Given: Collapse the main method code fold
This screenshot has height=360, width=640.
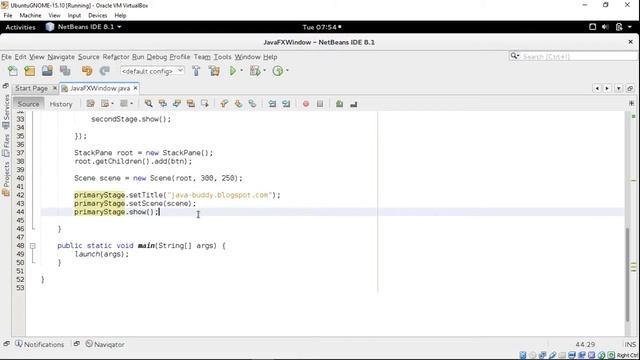Looking at the screenshot, I should [x=33, y=246].
